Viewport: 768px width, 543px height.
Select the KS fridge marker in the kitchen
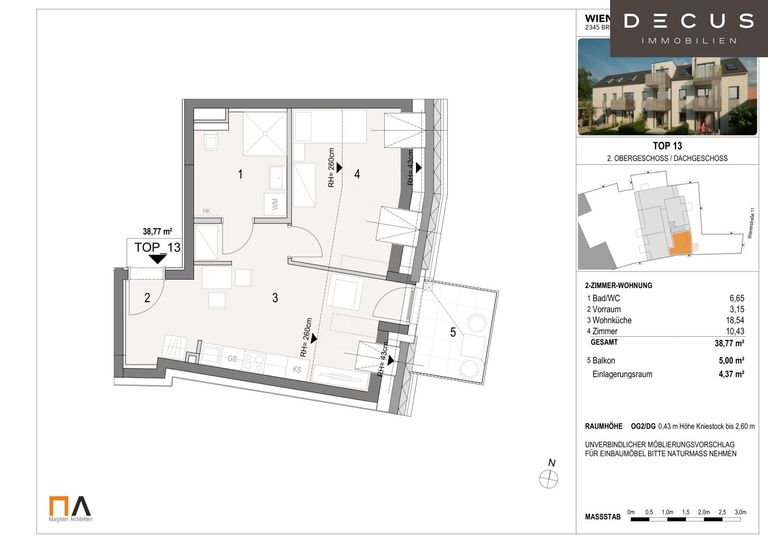(x=297, y=369)
